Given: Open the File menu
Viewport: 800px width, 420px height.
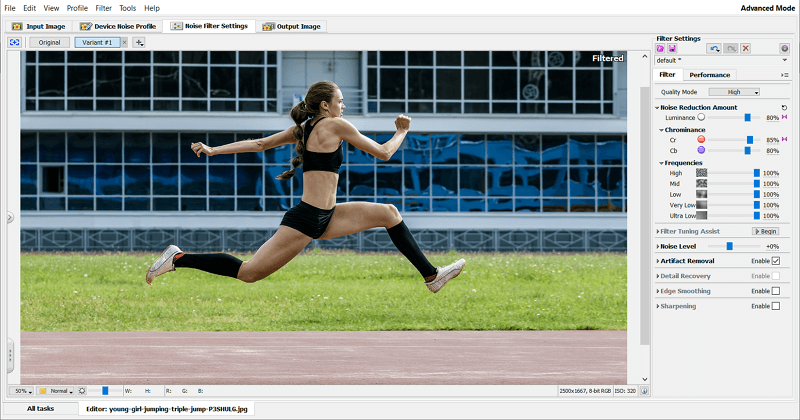Looking at the screenshot, I should (10, 8).
